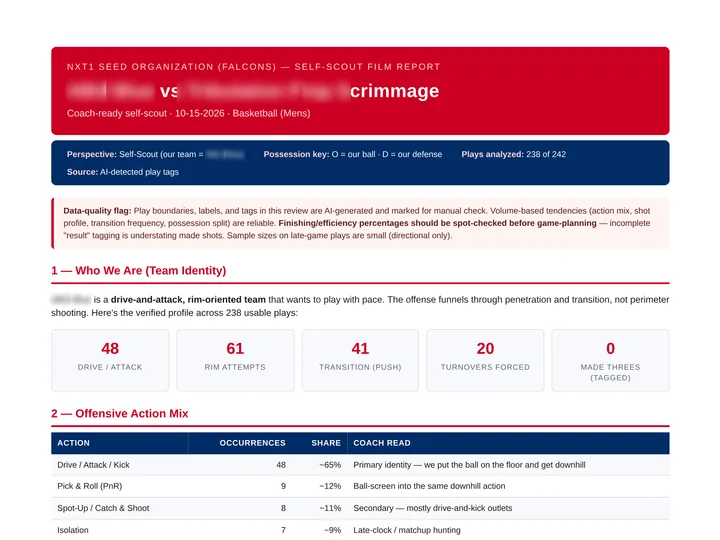Click the 'Who We Are (Team Identity)' heading

coord(139,270)
